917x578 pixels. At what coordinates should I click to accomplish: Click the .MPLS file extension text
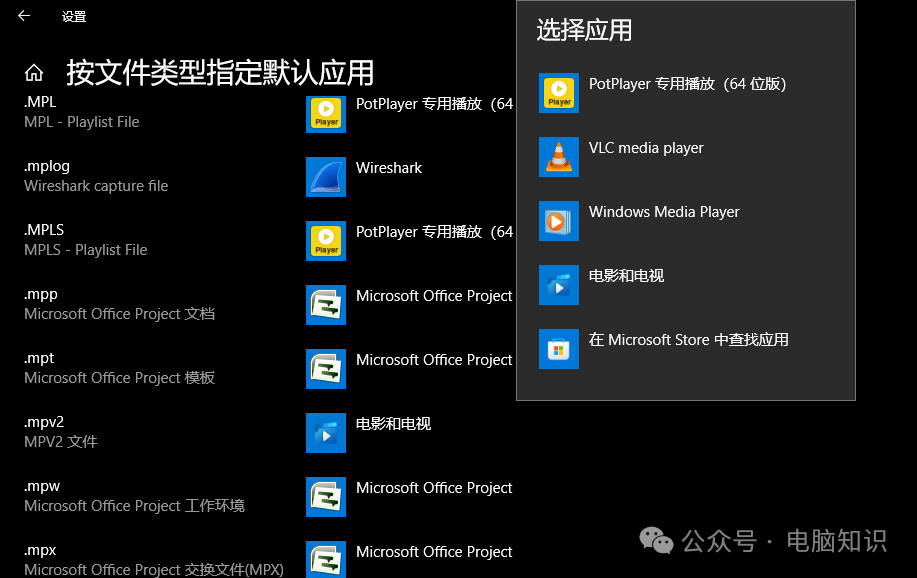pyautogui.click(x=44, y=230)
